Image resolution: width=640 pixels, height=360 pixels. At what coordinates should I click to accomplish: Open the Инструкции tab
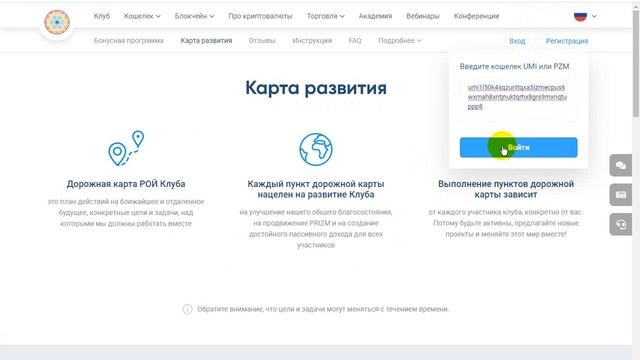[x=312, y=40]
